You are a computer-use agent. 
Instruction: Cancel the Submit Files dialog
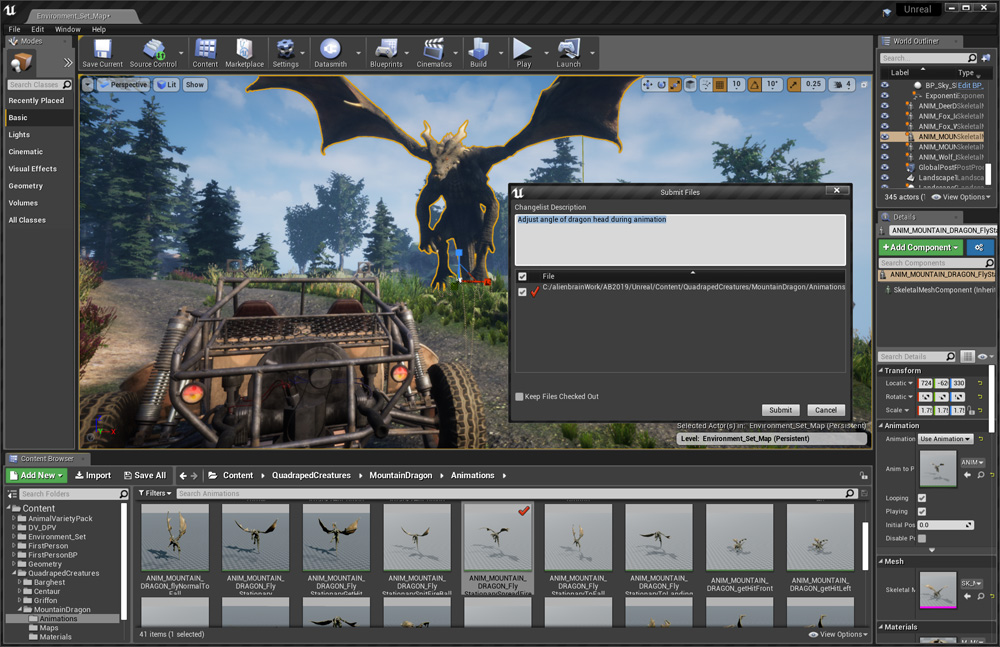tap(826, 410)
